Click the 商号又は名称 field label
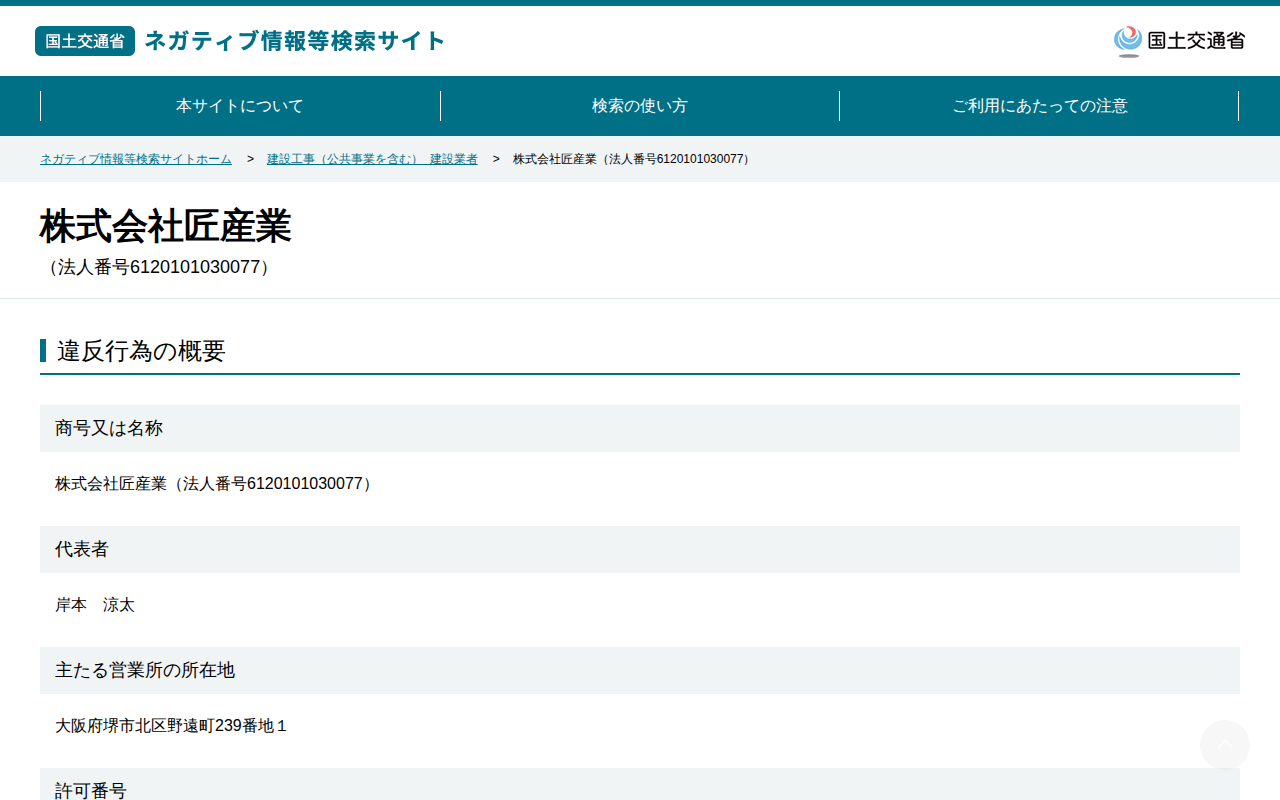The width and height of the screenshot is (1280, 800). coord(109,428)
